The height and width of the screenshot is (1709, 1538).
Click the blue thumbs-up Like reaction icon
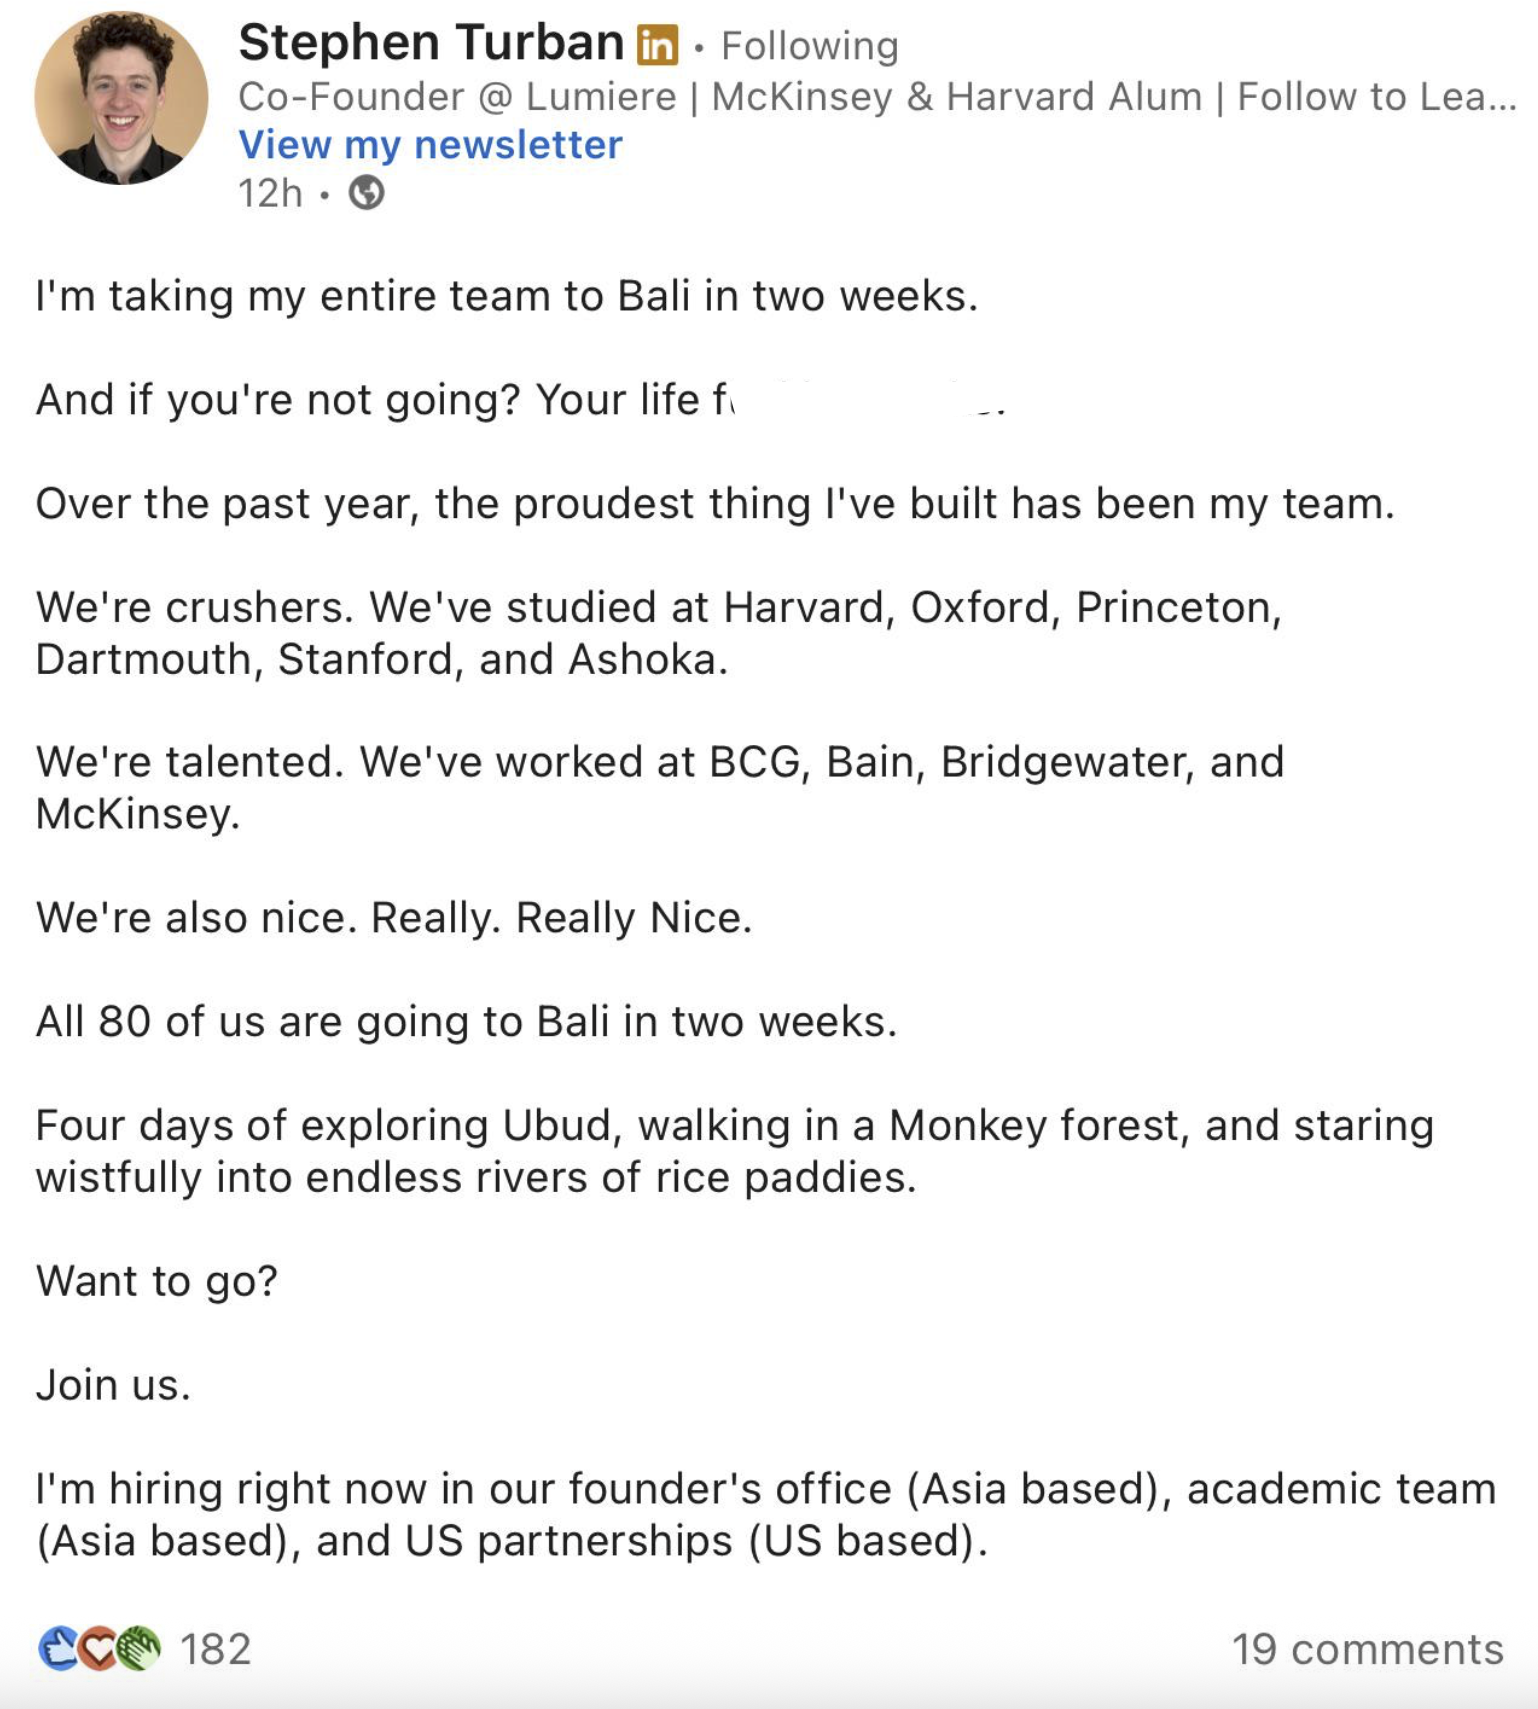(58, 1648)
